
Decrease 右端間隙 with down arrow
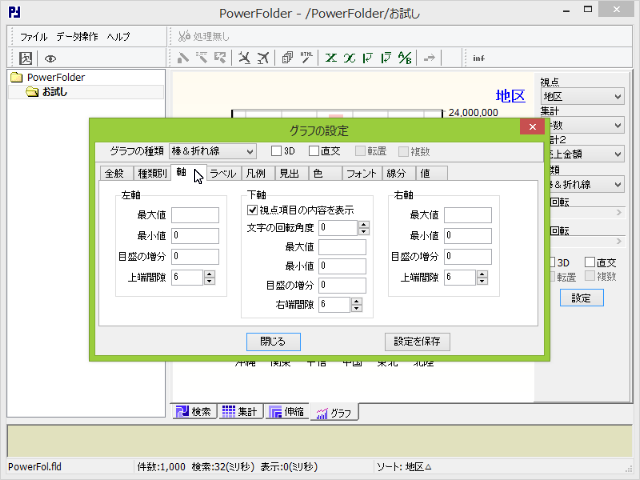pos(356,308)
